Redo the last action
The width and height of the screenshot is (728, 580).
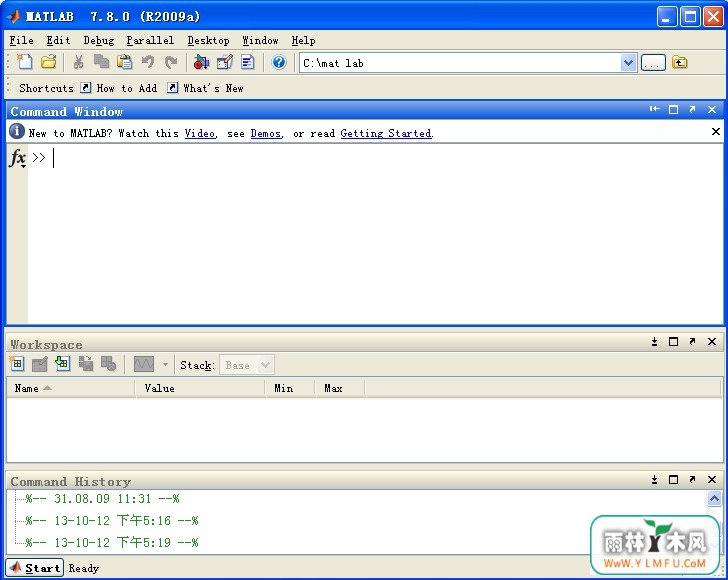point(171,62)
